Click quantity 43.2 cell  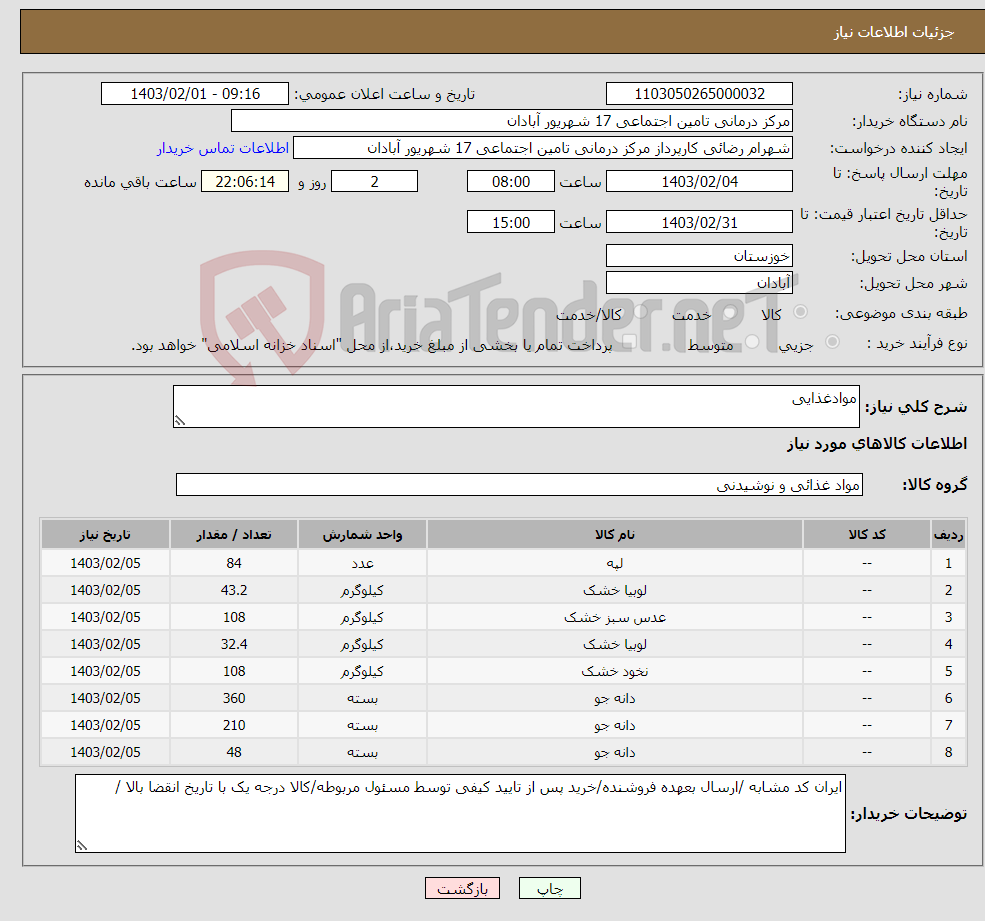coord(234,590)
